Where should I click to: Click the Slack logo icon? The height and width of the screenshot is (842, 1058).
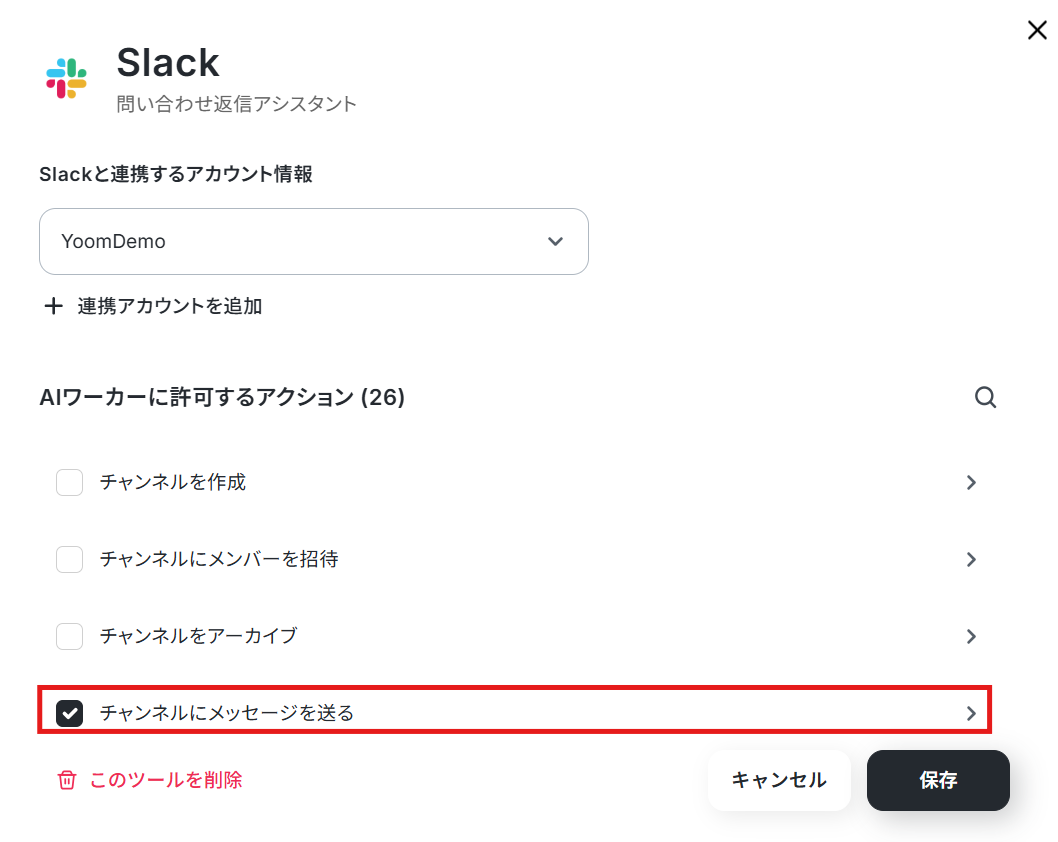(66, 78)
